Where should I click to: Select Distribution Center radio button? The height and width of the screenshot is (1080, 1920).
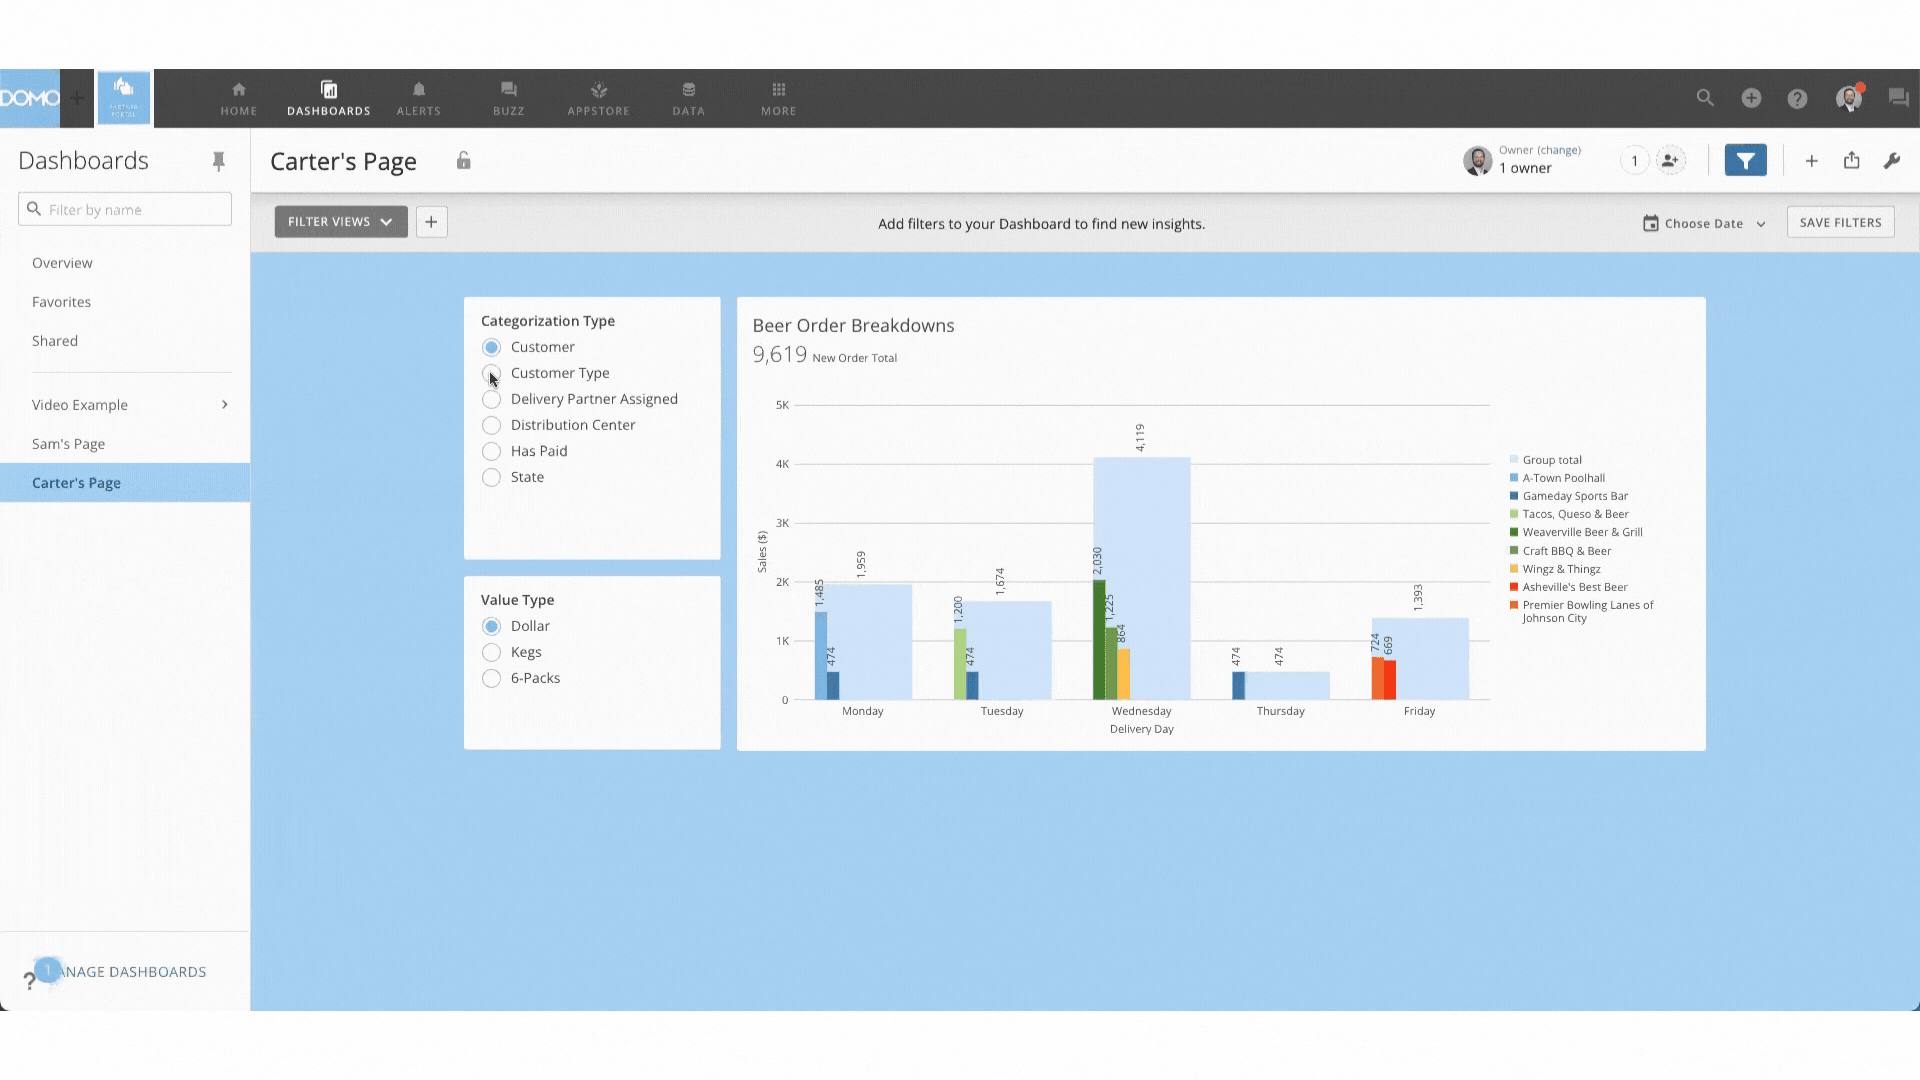pyautogui.click(x=491, y=425)
